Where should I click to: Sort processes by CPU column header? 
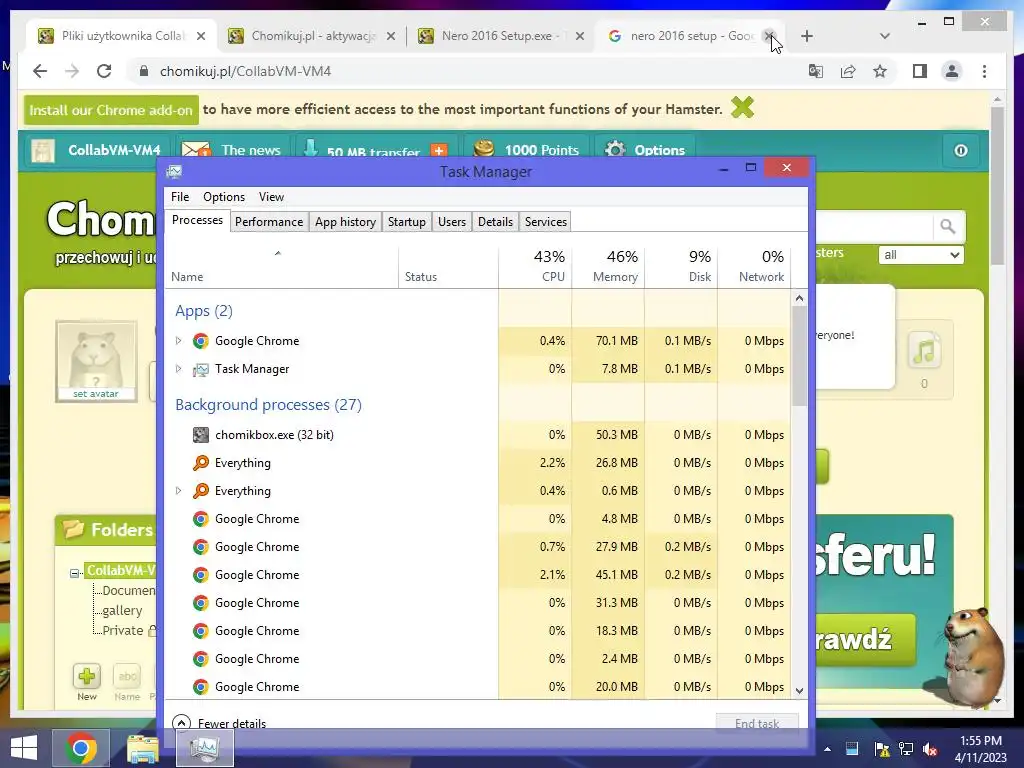click(535, 266)
